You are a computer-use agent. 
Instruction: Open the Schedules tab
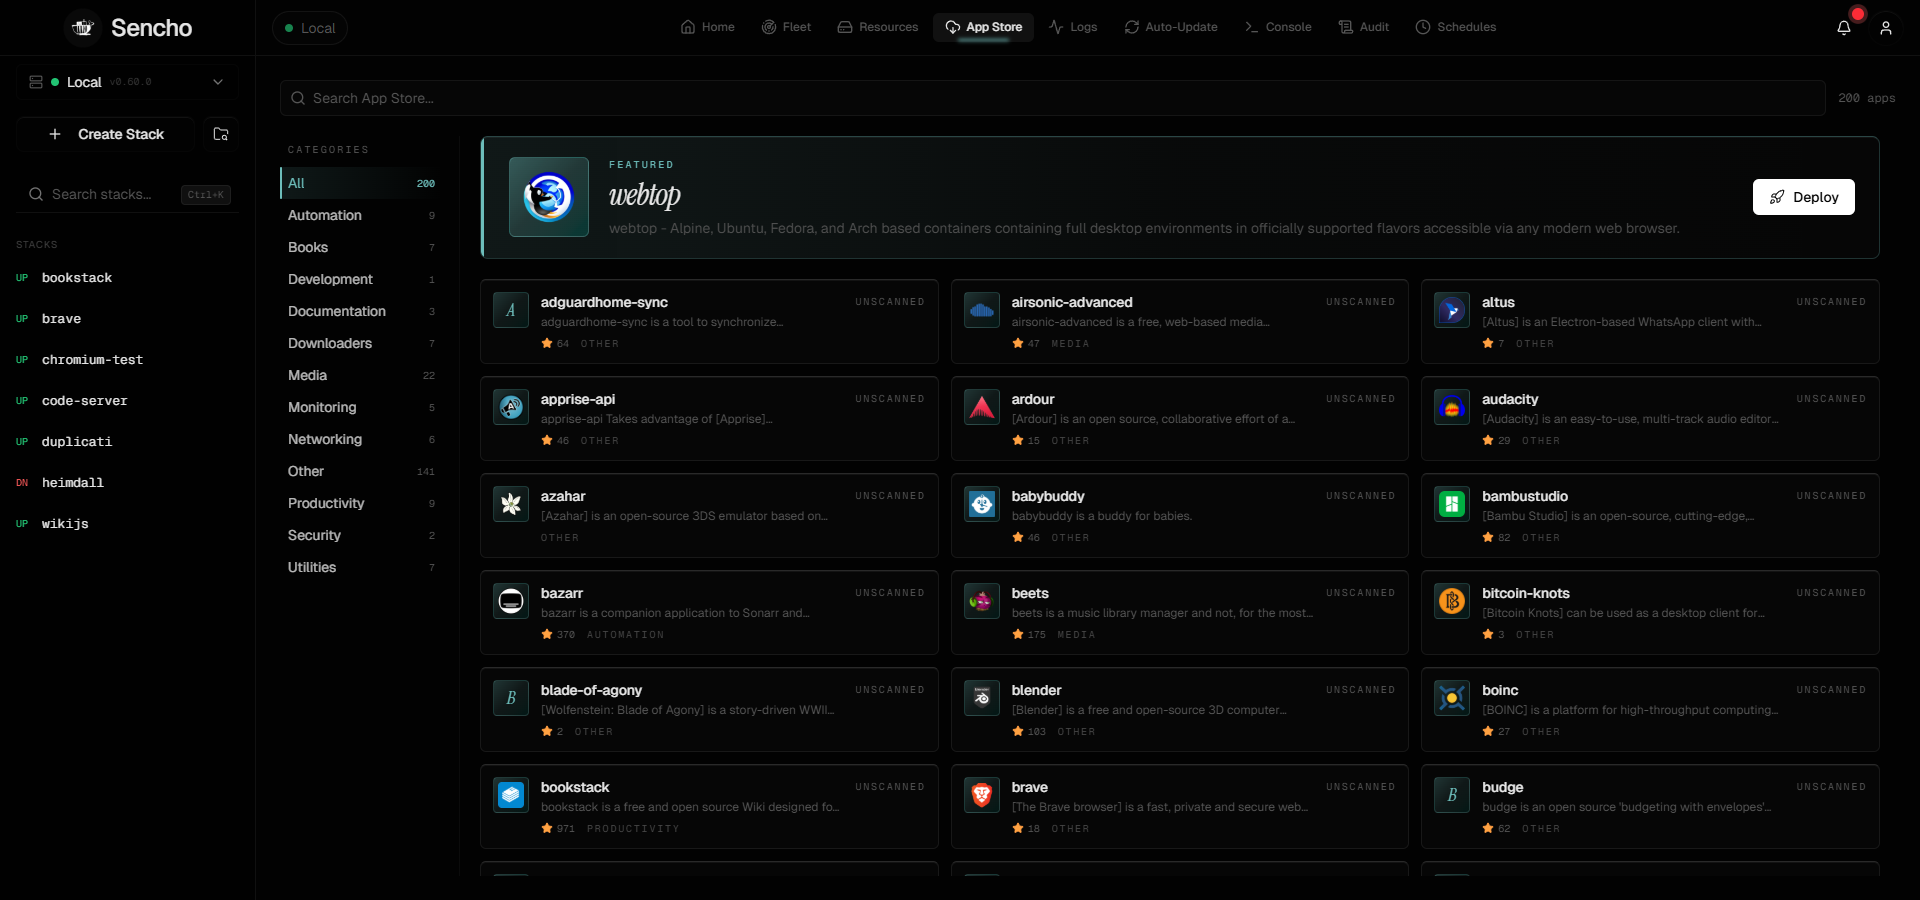(1456, 27)
